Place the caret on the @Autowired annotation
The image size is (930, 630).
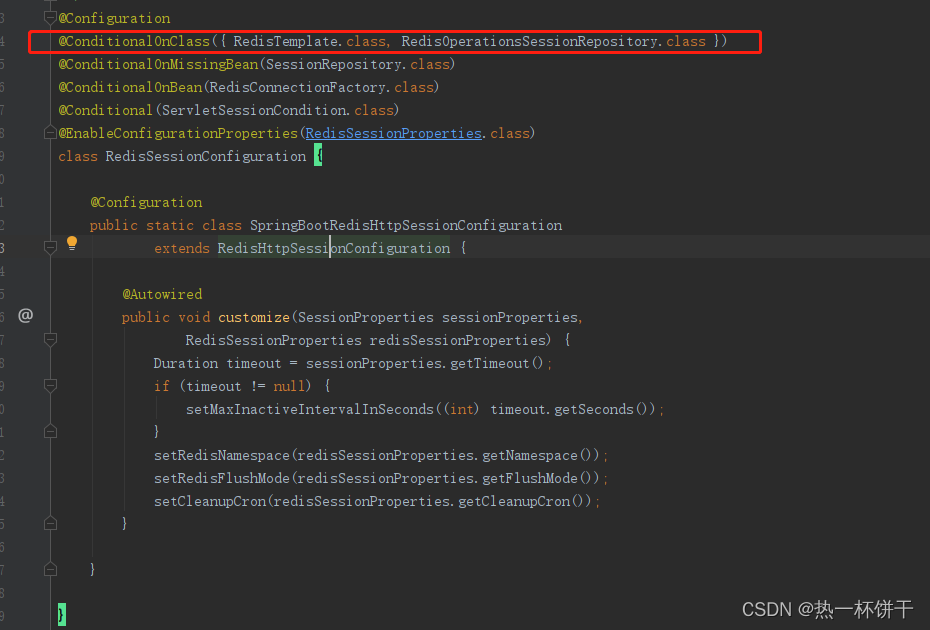162,294
